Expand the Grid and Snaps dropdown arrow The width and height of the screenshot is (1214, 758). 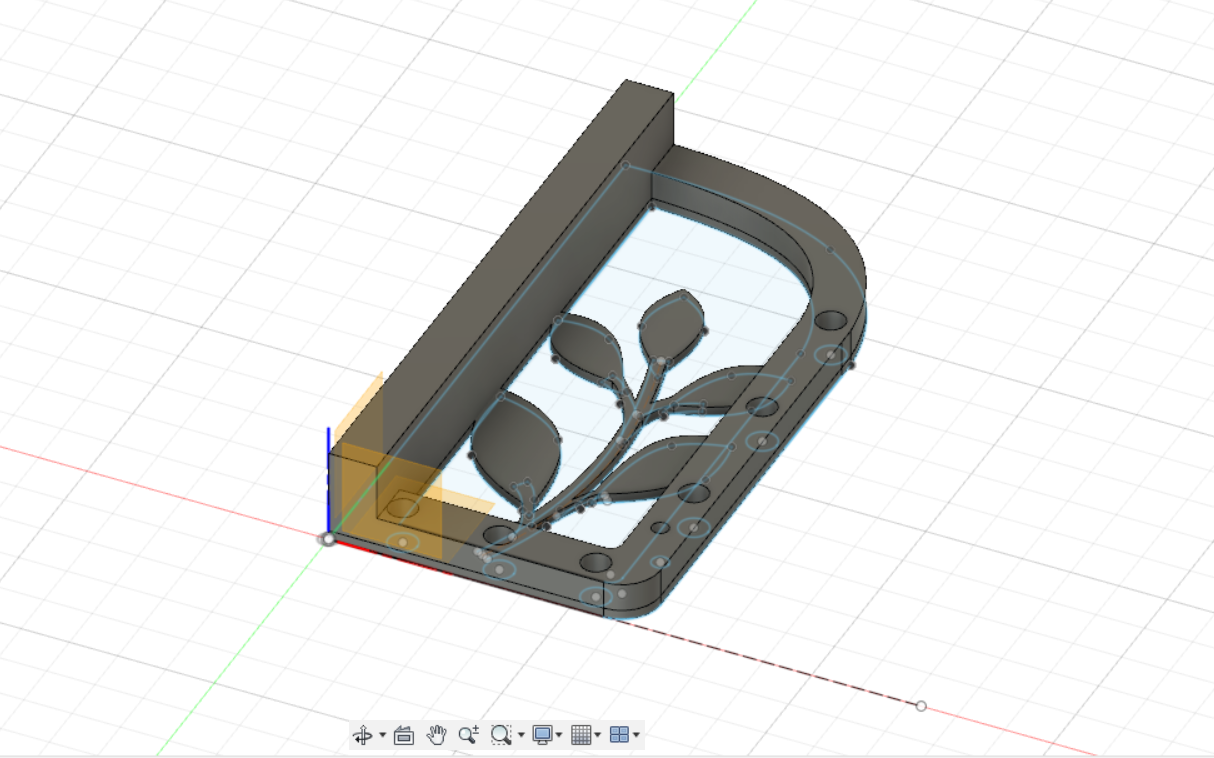tap(598, 736)
